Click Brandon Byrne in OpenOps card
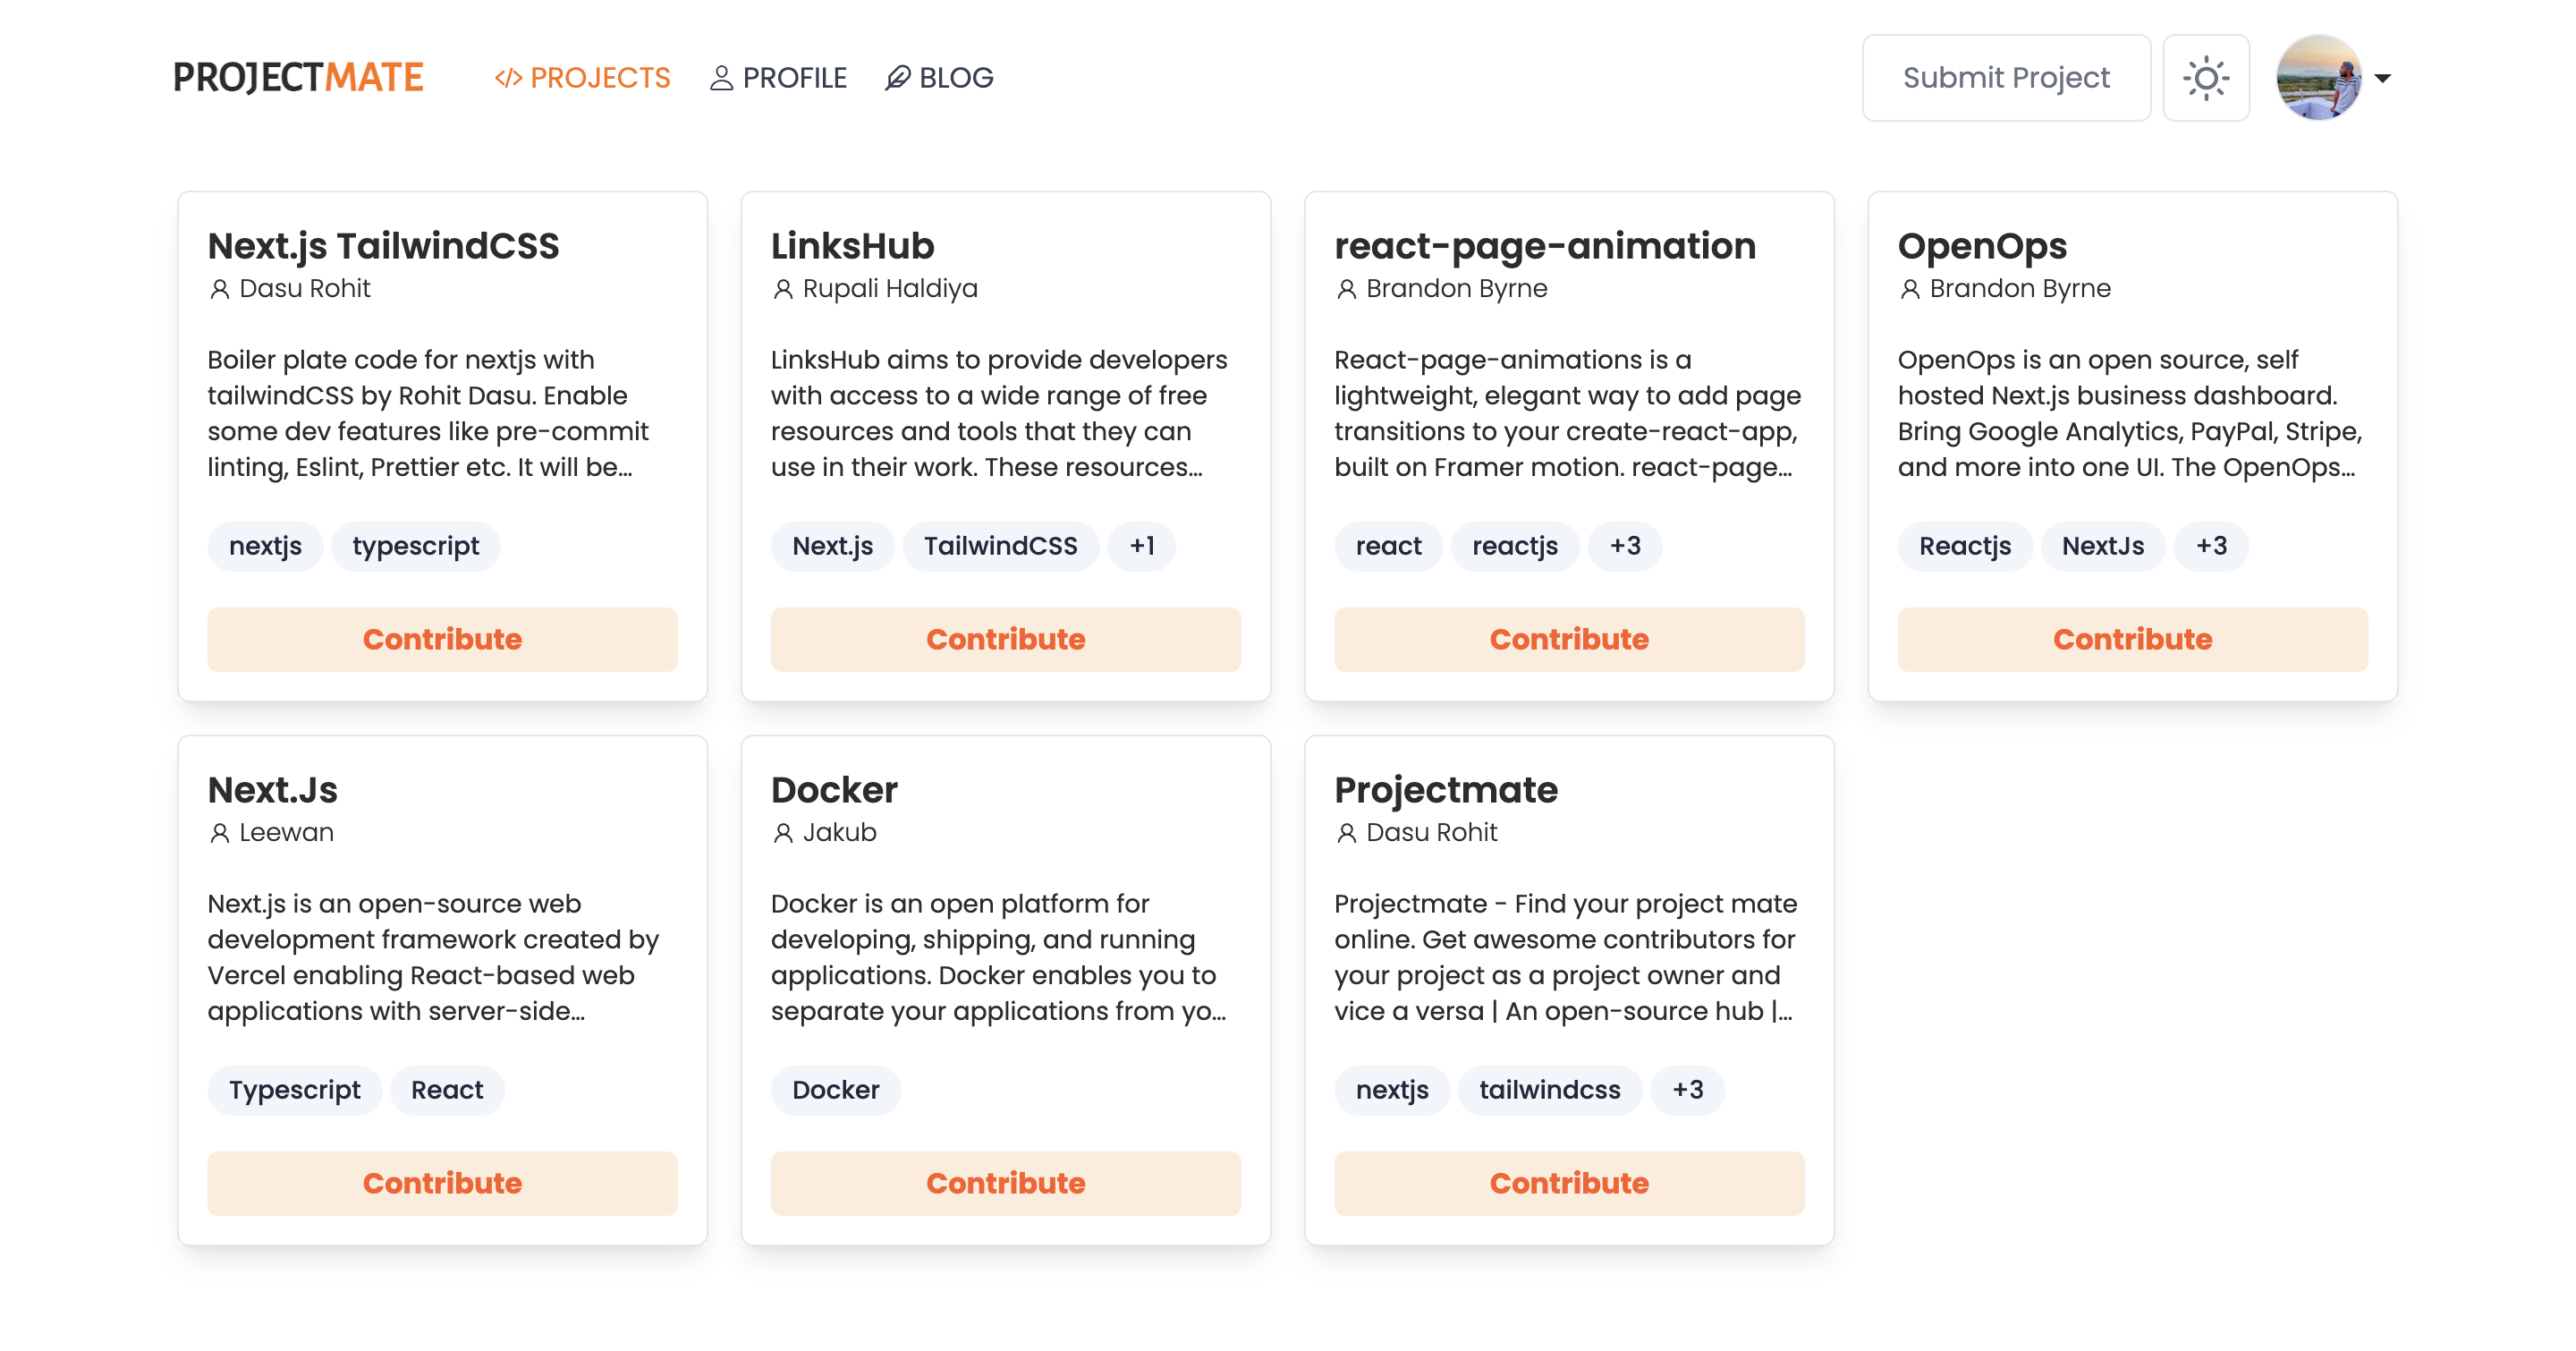This screenshot has width=2576, height=1351. click(x=2020, y=289)
